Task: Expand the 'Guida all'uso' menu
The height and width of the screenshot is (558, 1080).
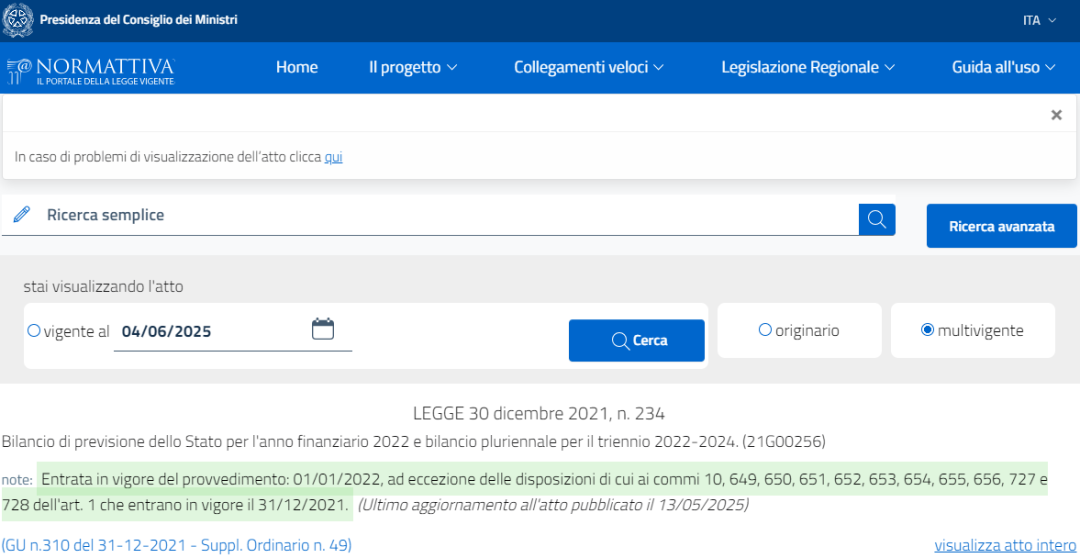Action: pyautogui.click(x=1004, y=68)
